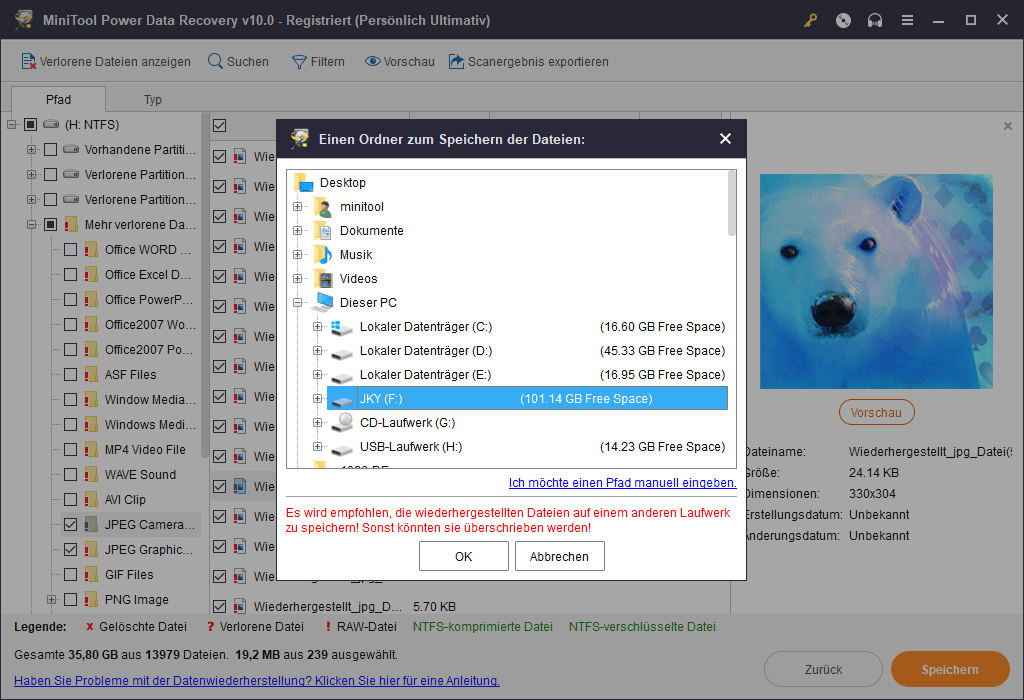Toggle the AVI Clip checkbox
This screenshot has height=700, width=1024.
click(70, 500)
